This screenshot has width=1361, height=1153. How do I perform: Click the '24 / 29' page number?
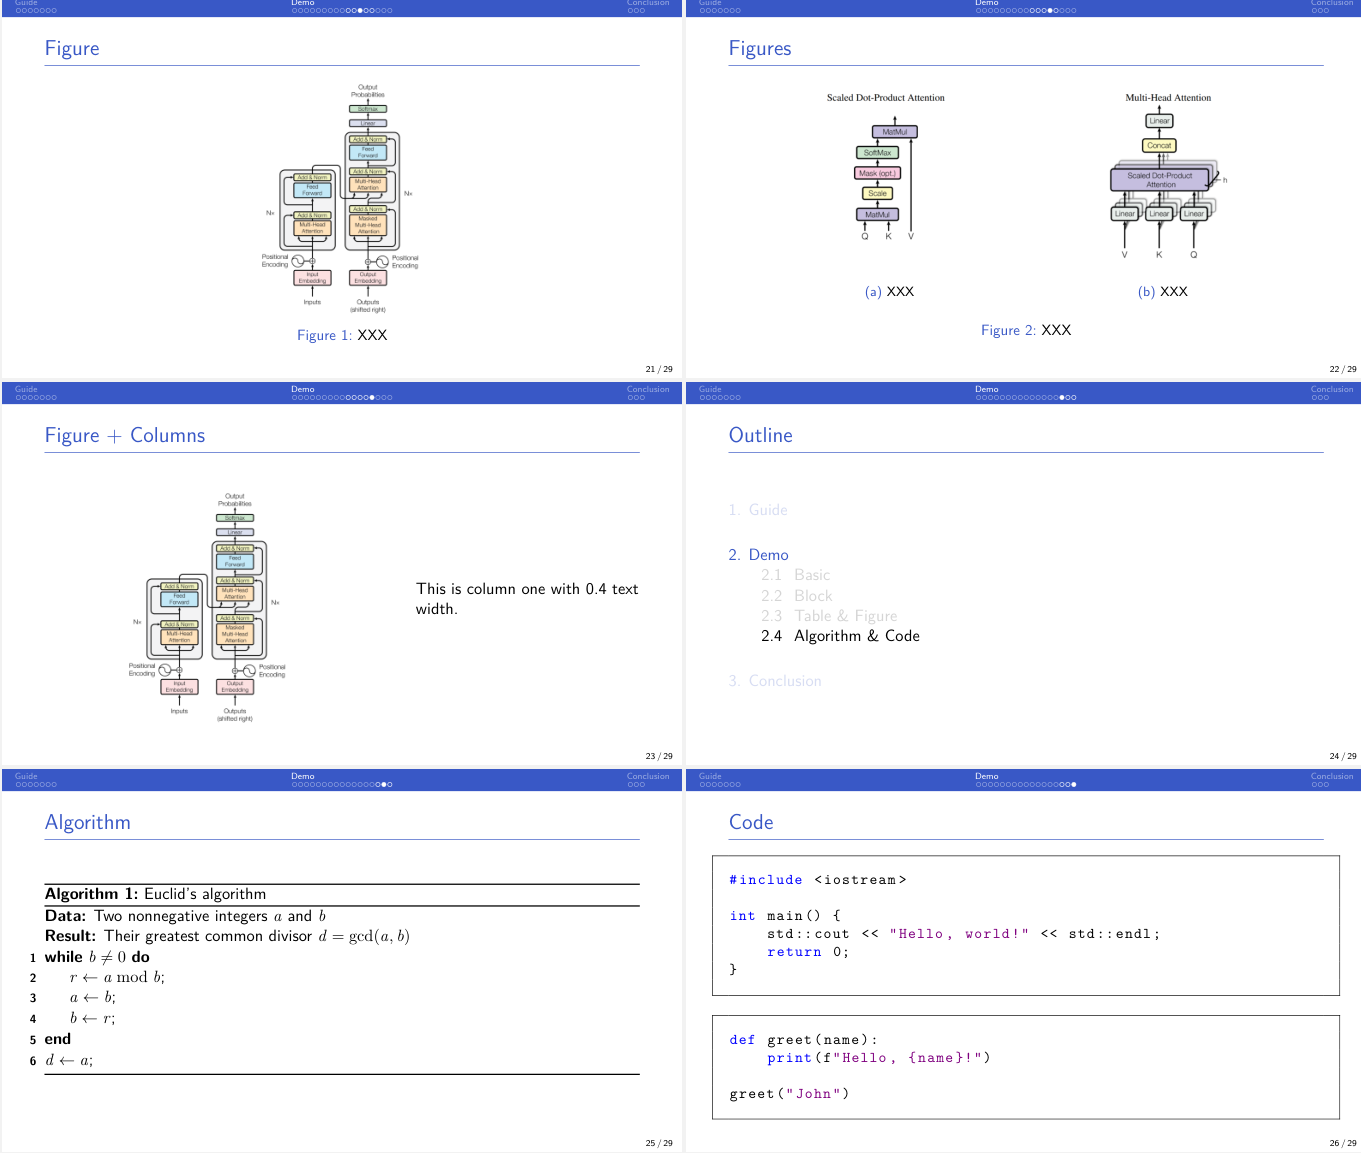(x=1343, y=756)
